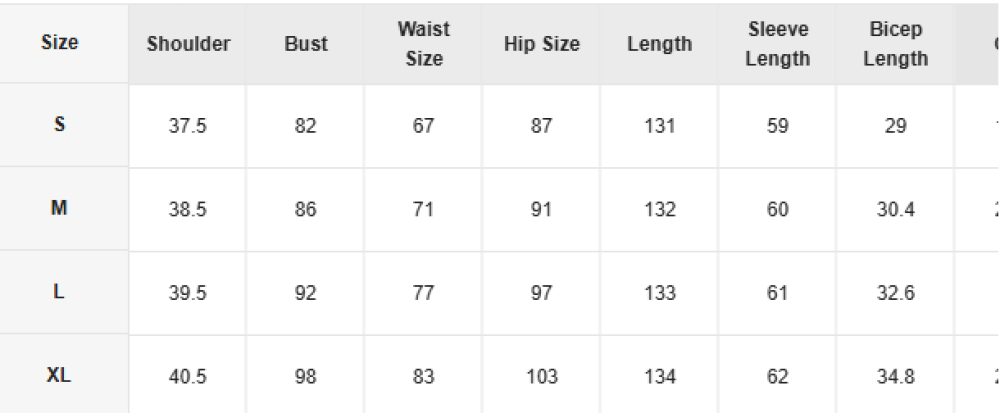Select the Waist Size header cell
Viewport: 1000px width, 413px height.
pos(423,43)
